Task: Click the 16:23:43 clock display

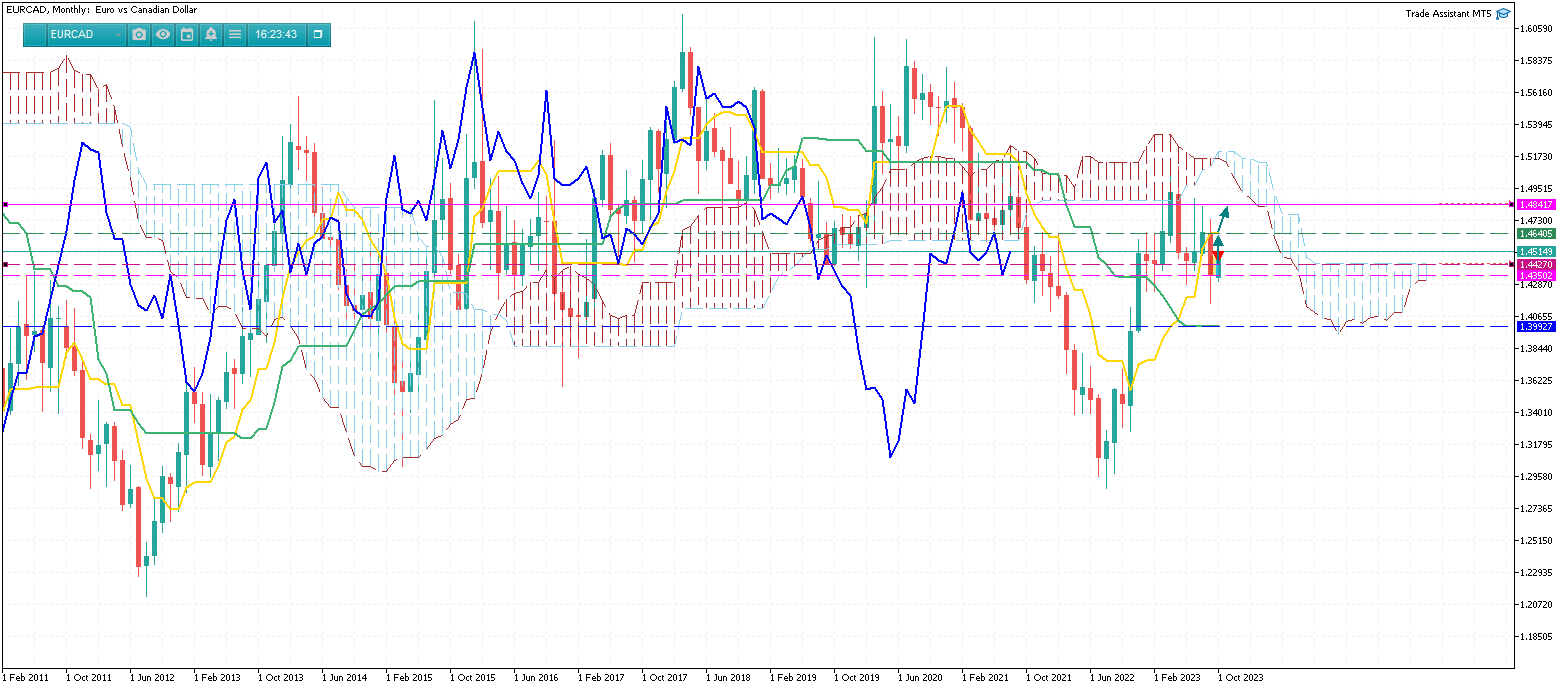Action: click(x=276, y=34)
